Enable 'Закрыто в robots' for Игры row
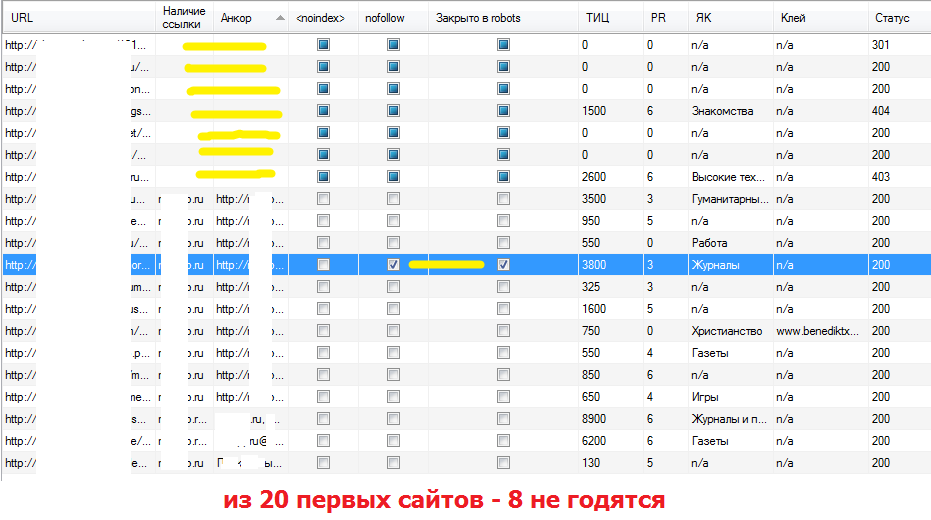Screen dimensions: 931x520 click(503, 397)
